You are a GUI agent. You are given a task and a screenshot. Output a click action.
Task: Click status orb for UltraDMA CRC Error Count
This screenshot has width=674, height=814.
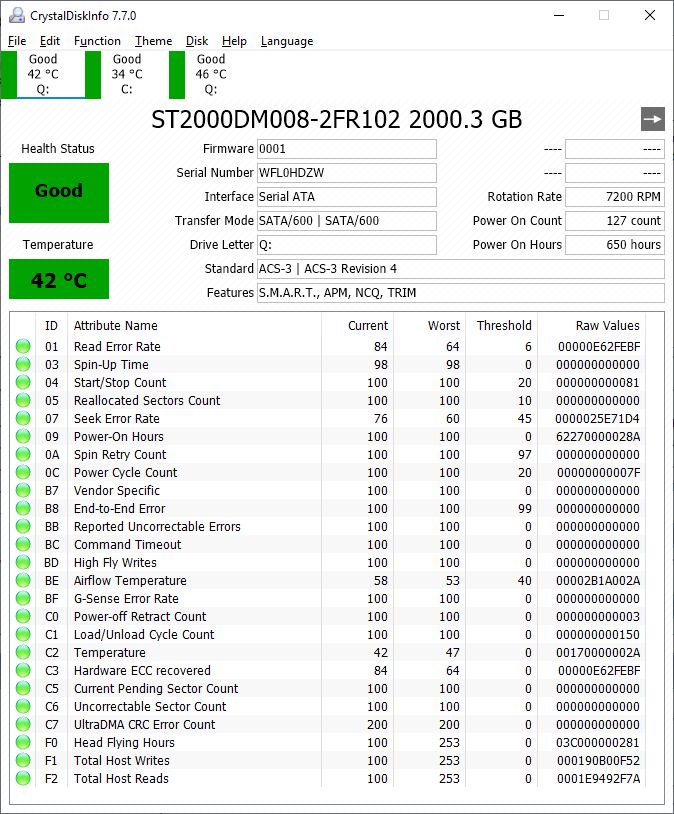23,724
